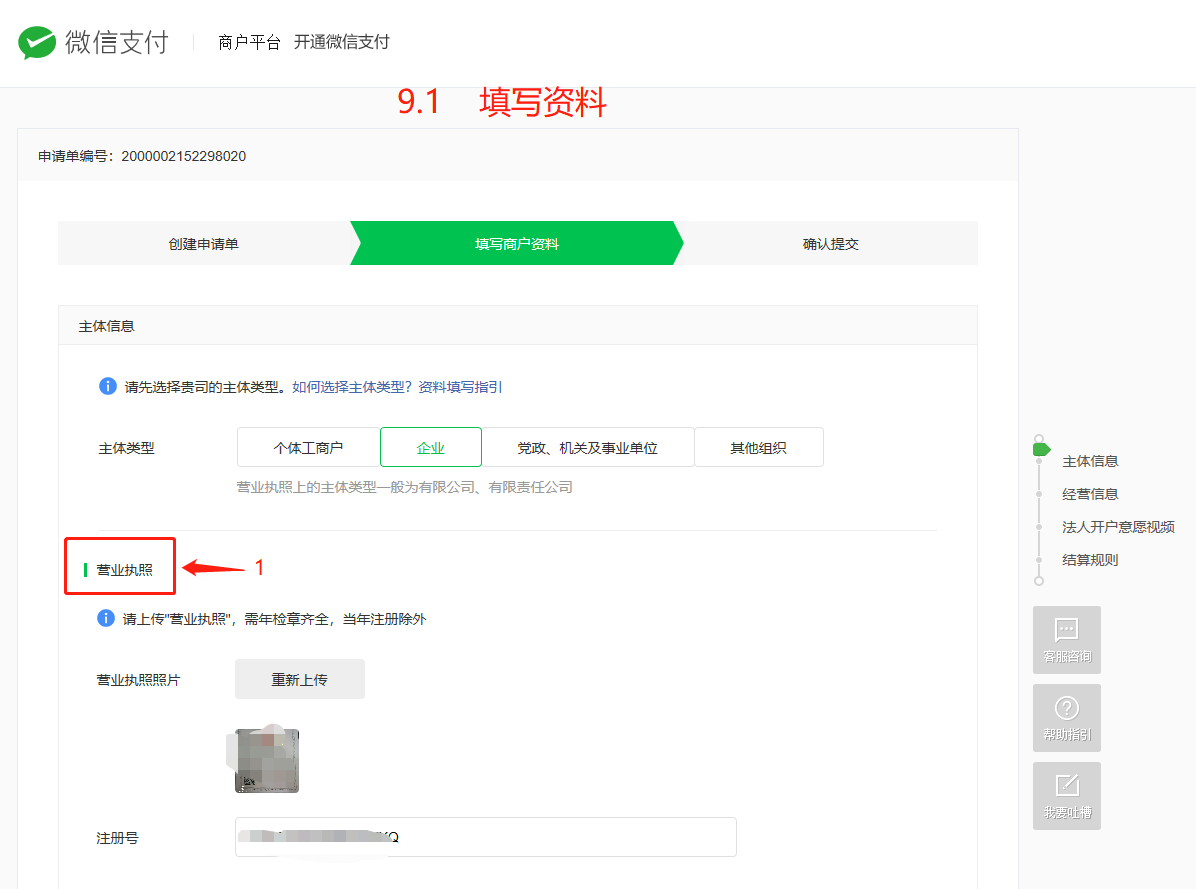Click the green marker beside 主体信息

coord(1041,450)
